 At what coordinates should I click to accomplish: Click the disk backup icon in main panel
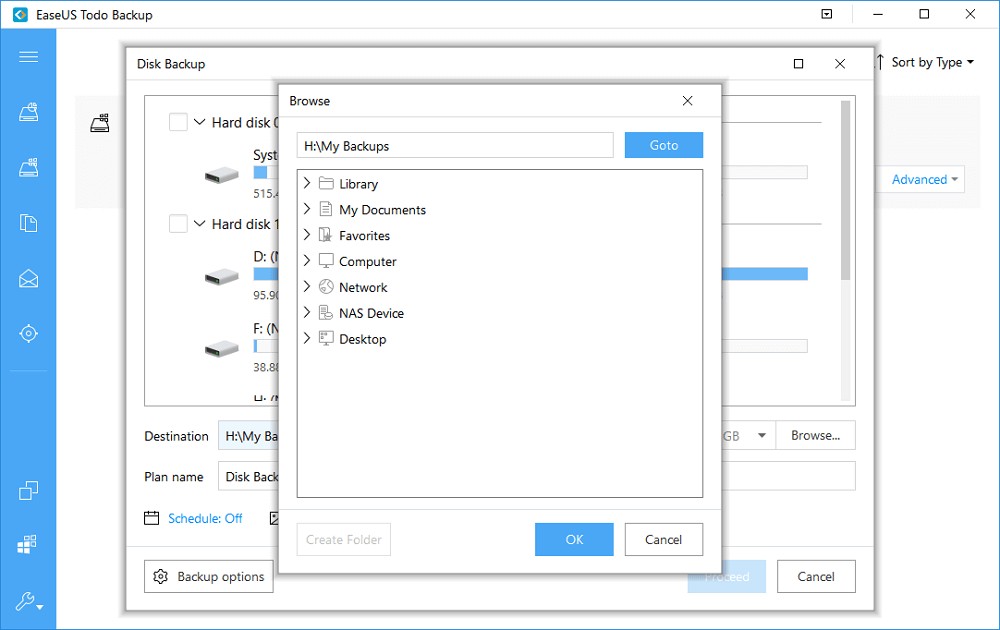99,122
